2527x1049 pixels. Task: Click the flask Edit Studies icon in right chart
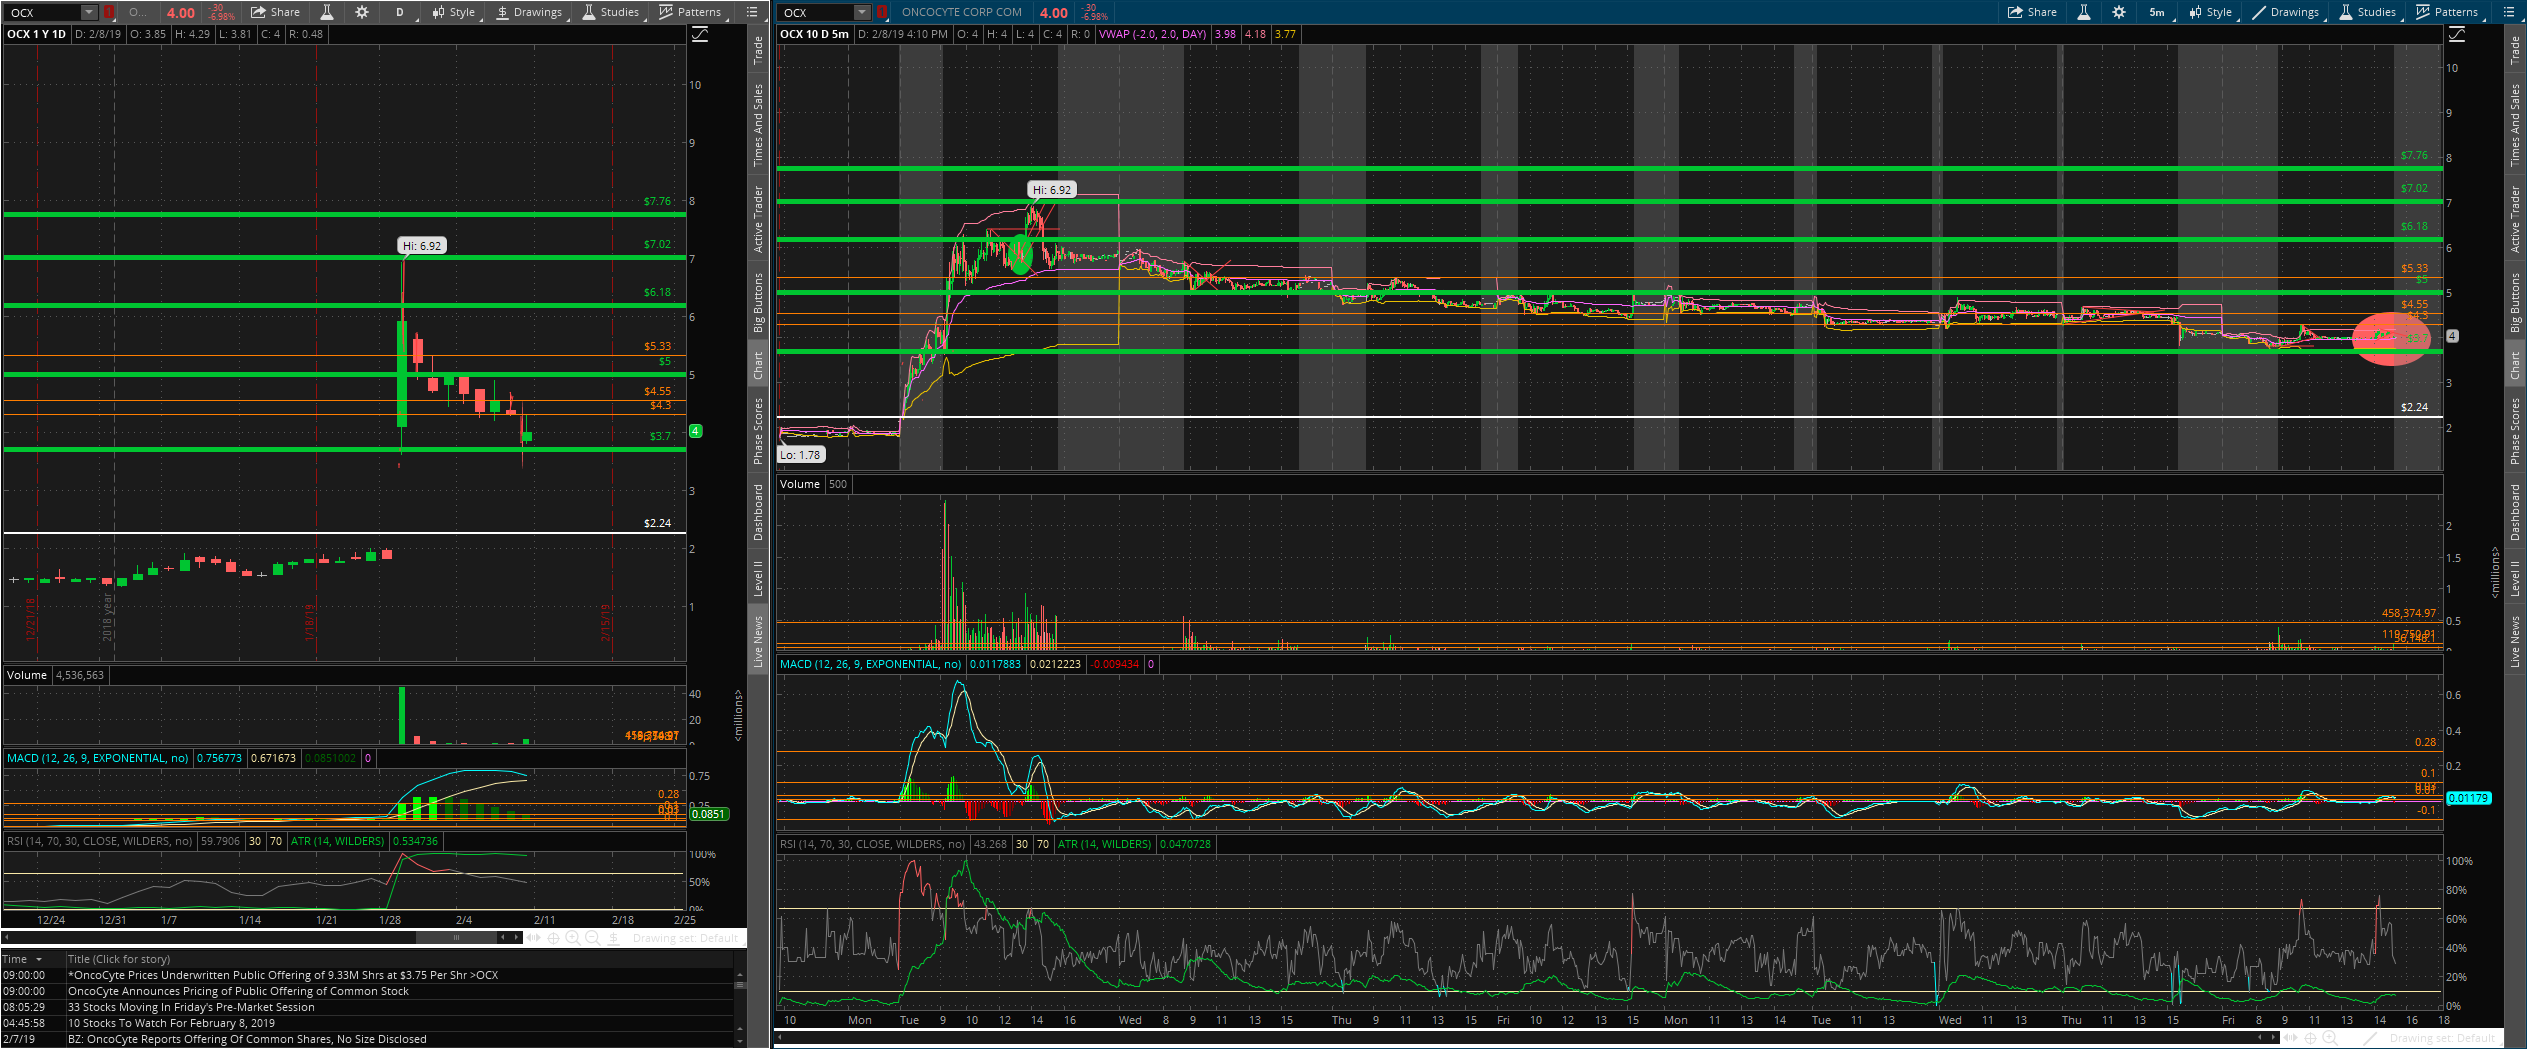(x=2083, y=12)
